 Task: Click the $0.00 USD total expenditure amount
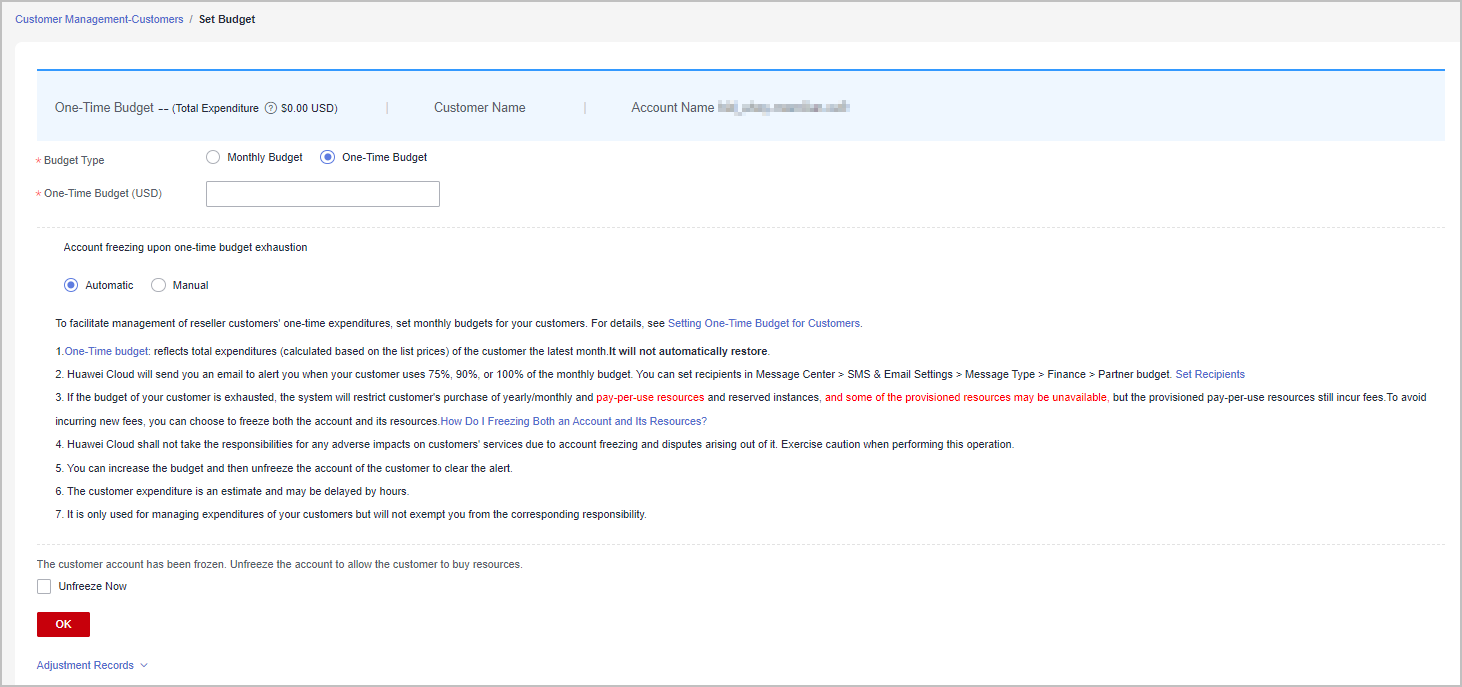click(x=309, y=108)
